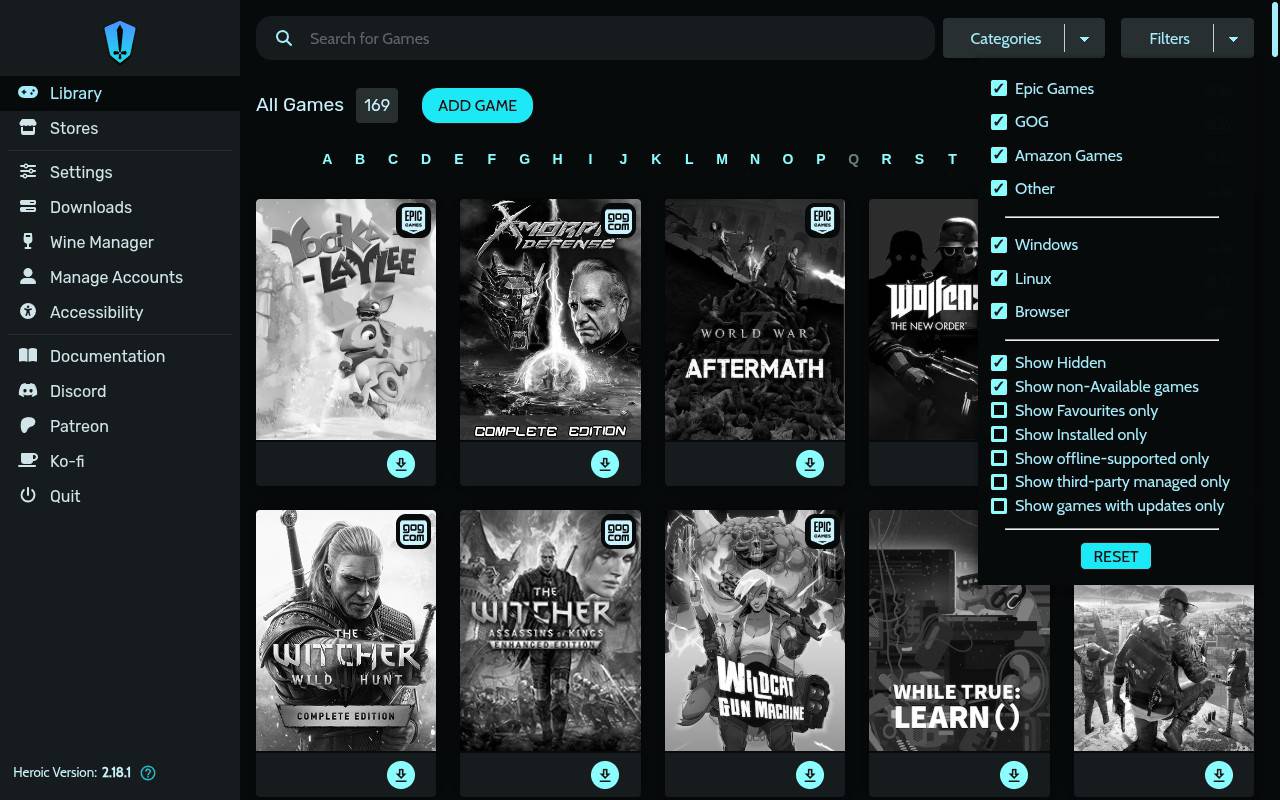Enable the Show Installed only checkbox

(x=998, y=434)
